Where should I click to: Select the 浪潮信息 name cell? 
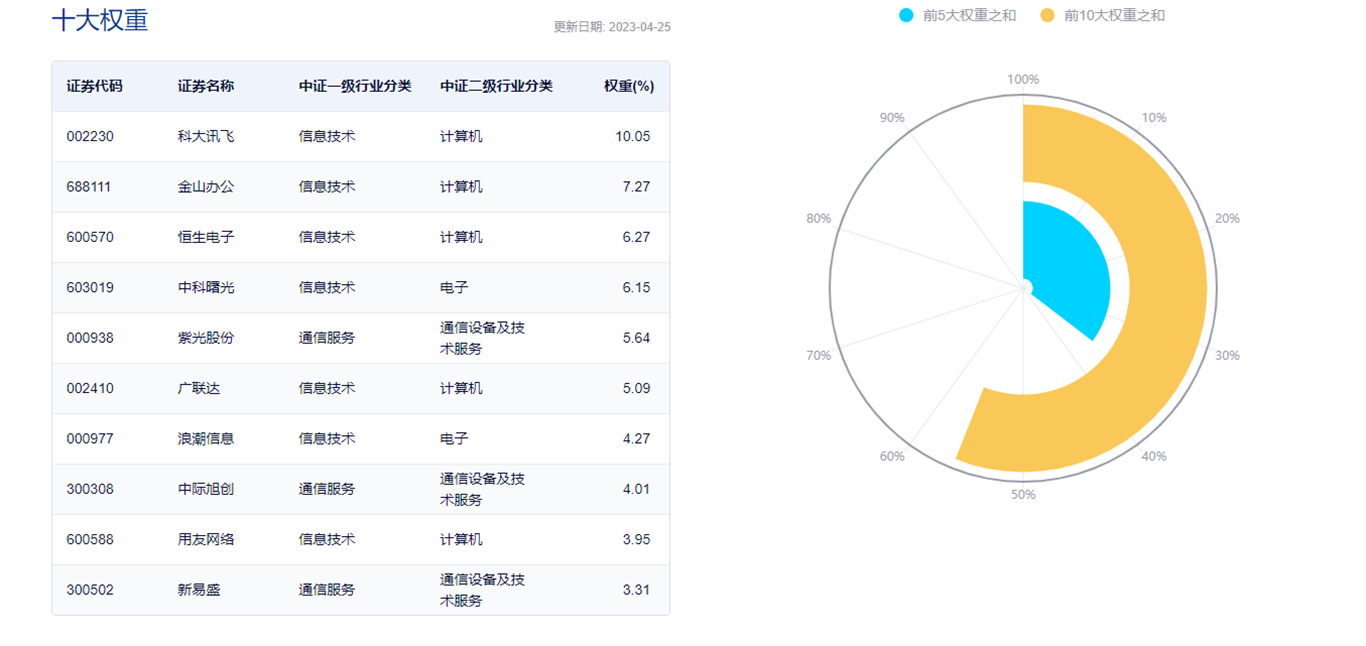coord(206,438)
